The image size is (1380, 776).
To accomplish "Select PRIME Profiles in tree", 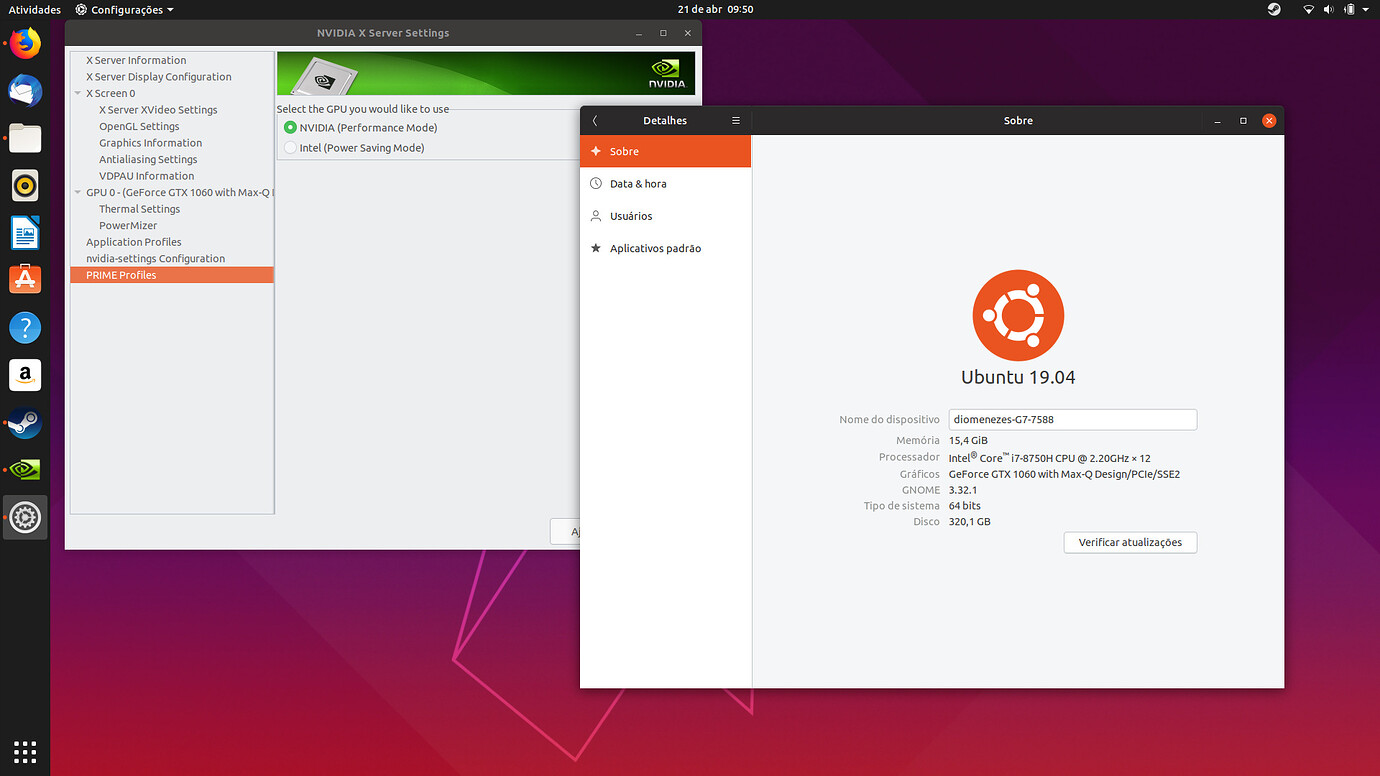I will coord(172,275).
